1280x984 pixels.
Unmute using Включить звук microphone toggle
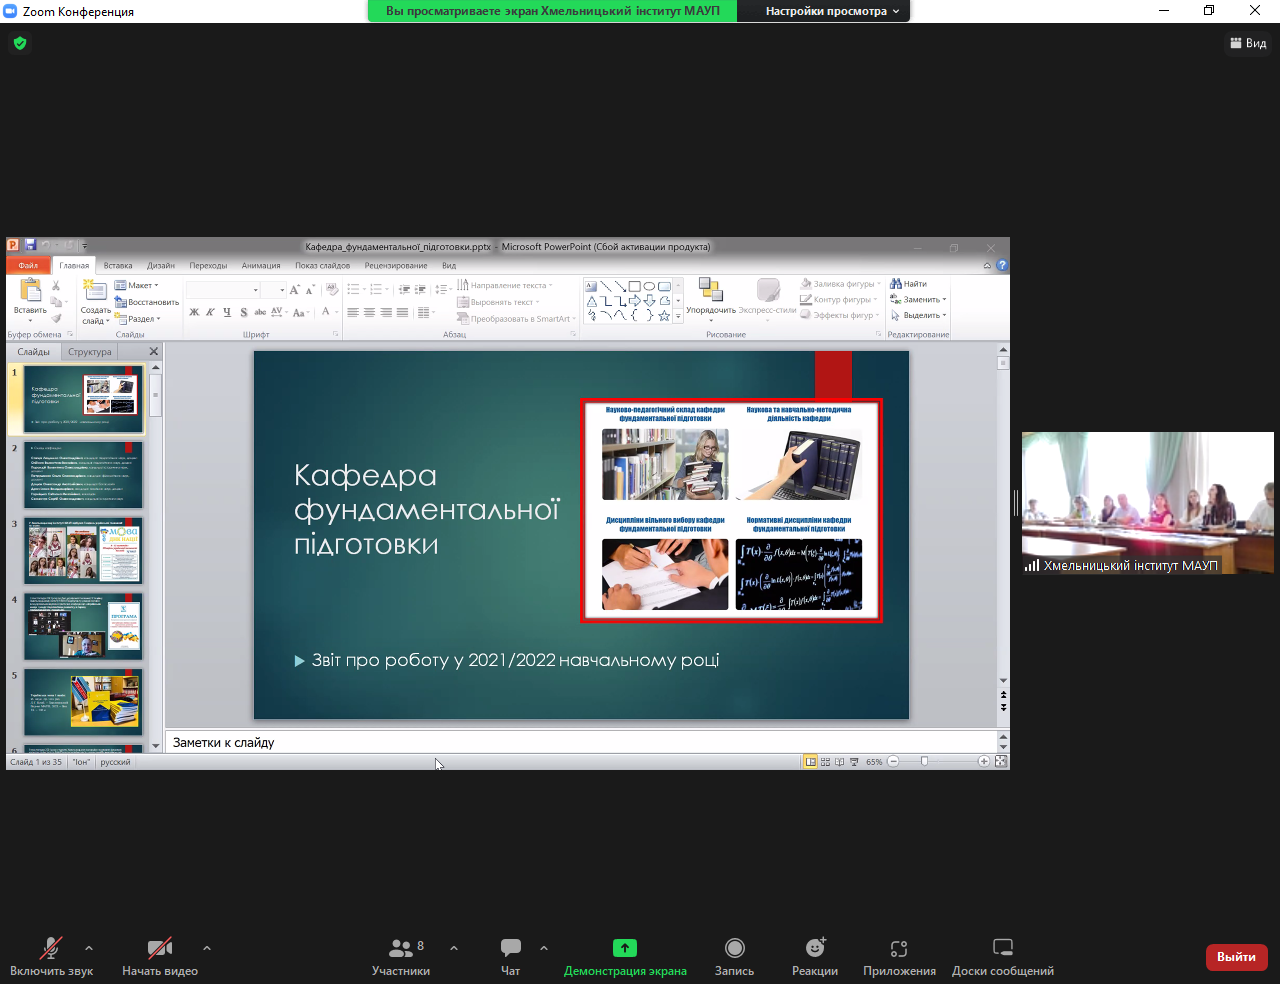coord(51,948)
